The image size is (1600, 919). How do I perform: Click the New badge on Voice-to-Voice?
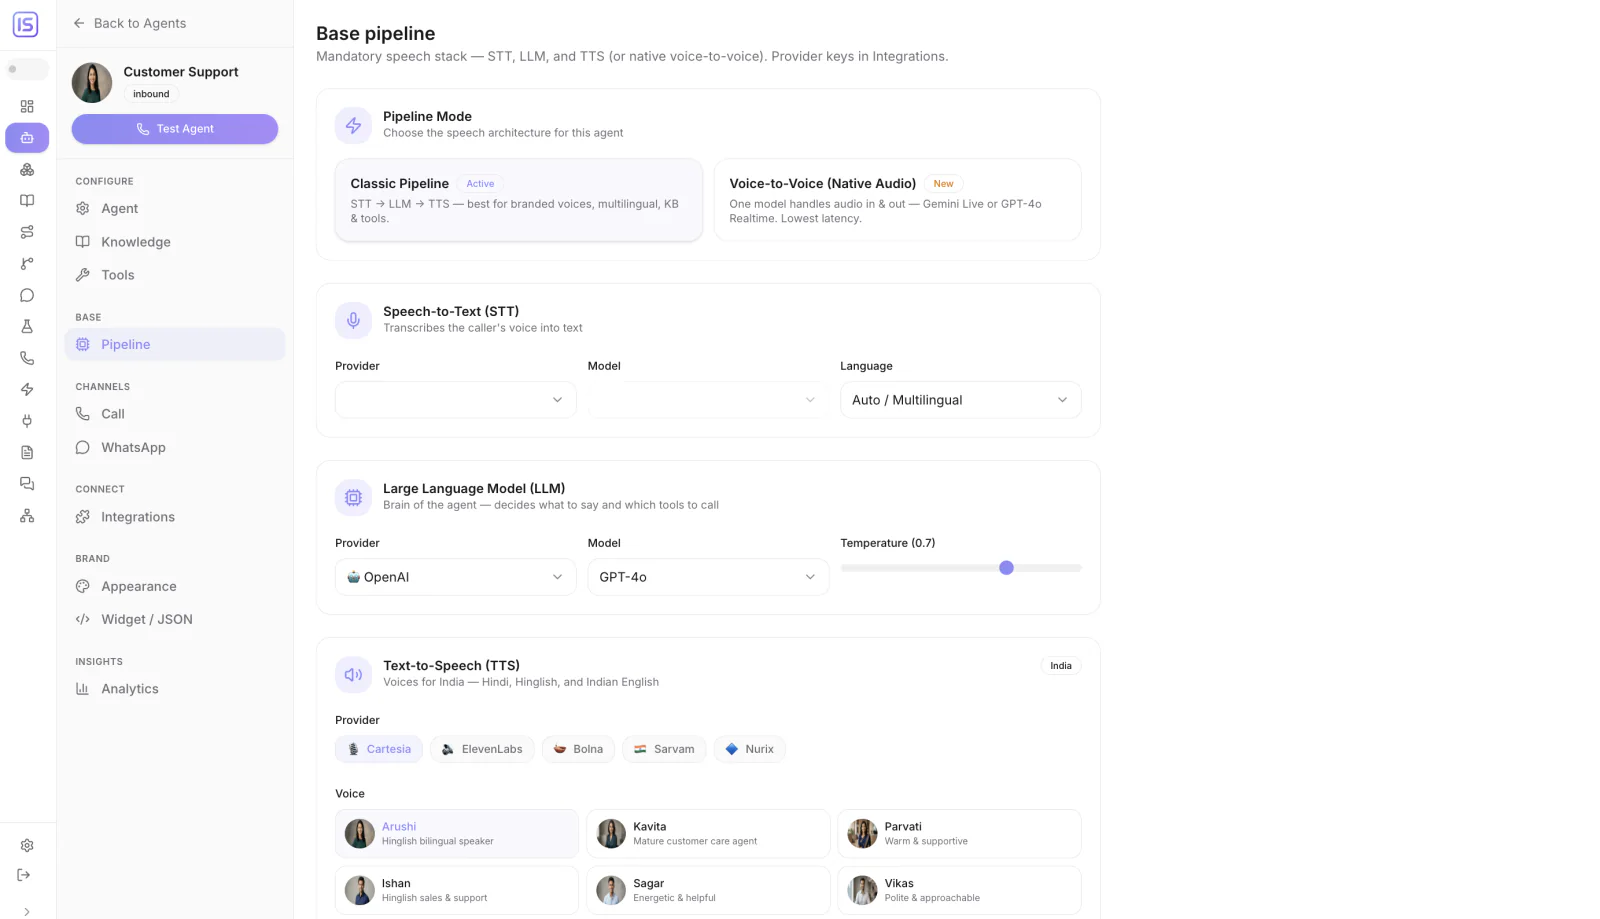pos(943,184)
